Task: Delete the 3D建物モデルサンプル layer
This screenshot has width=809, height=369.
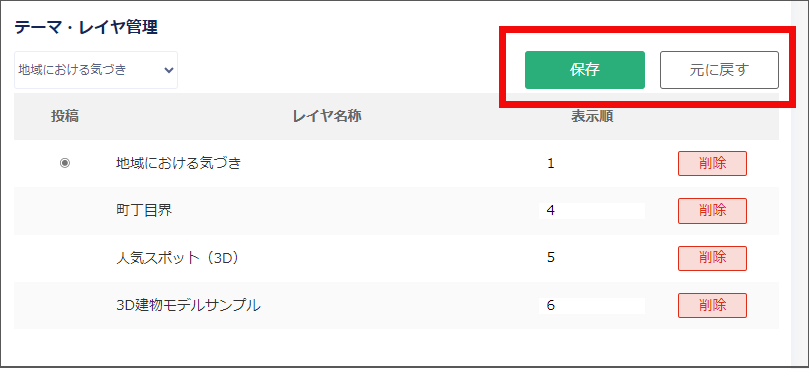Action: [x=712, y=306]
